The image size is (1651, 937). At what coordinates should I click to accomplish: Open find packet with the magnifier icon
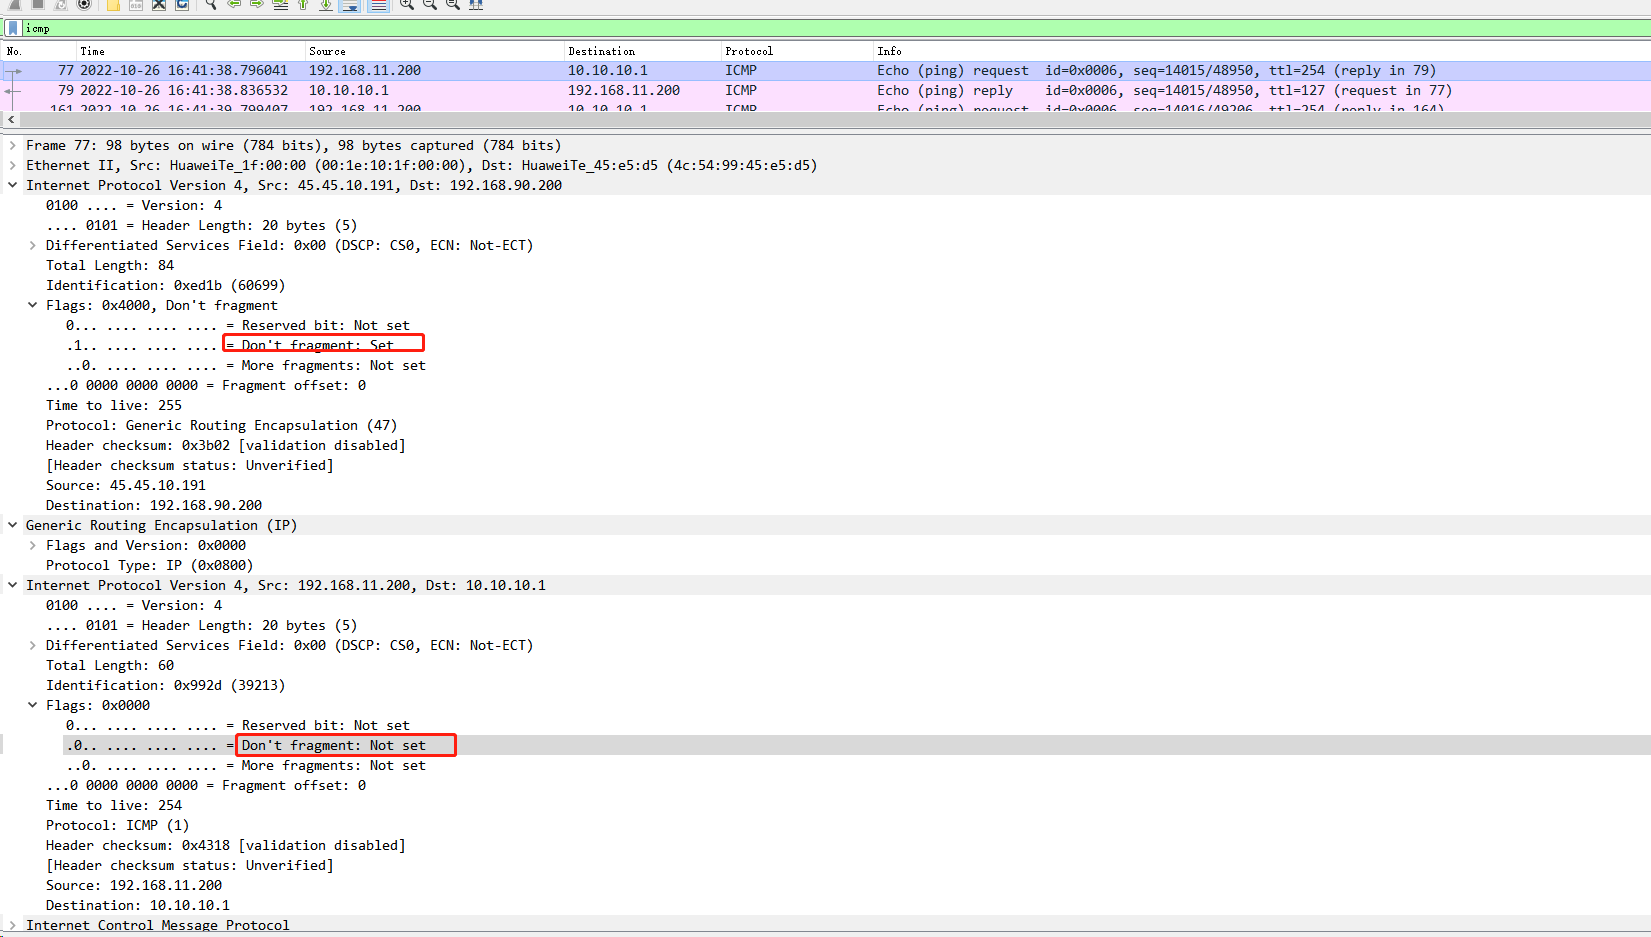(211, 4)
